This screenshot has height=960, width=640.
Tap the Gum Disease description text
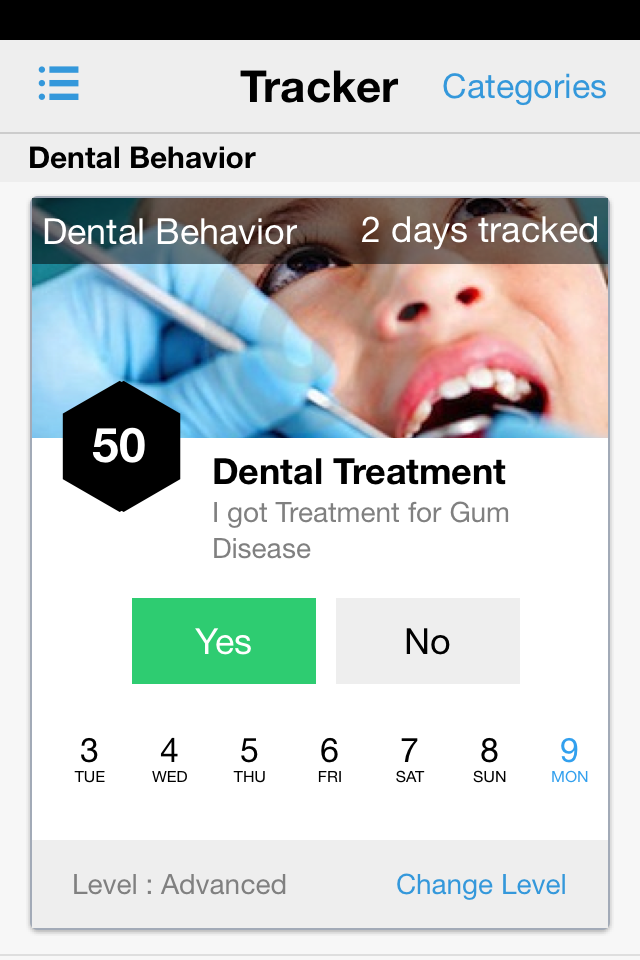coord(361,530)
